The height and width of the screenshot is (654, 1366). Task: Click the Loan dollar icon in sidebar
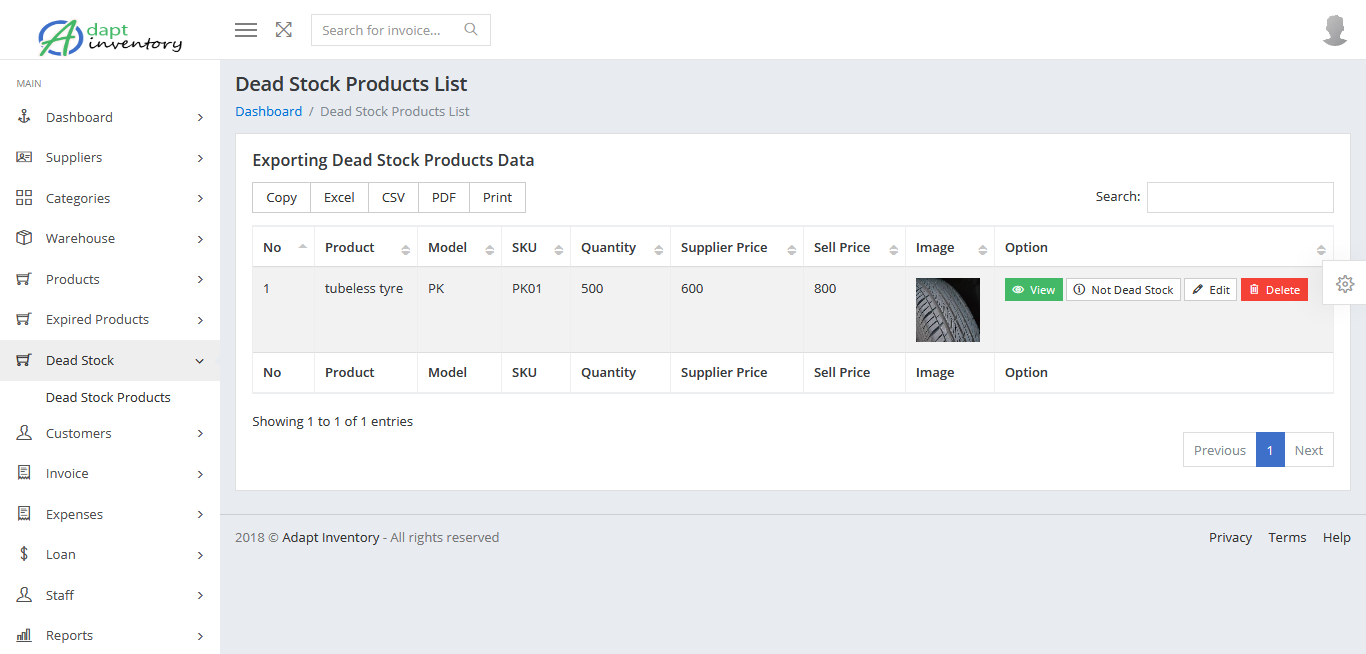23,553
